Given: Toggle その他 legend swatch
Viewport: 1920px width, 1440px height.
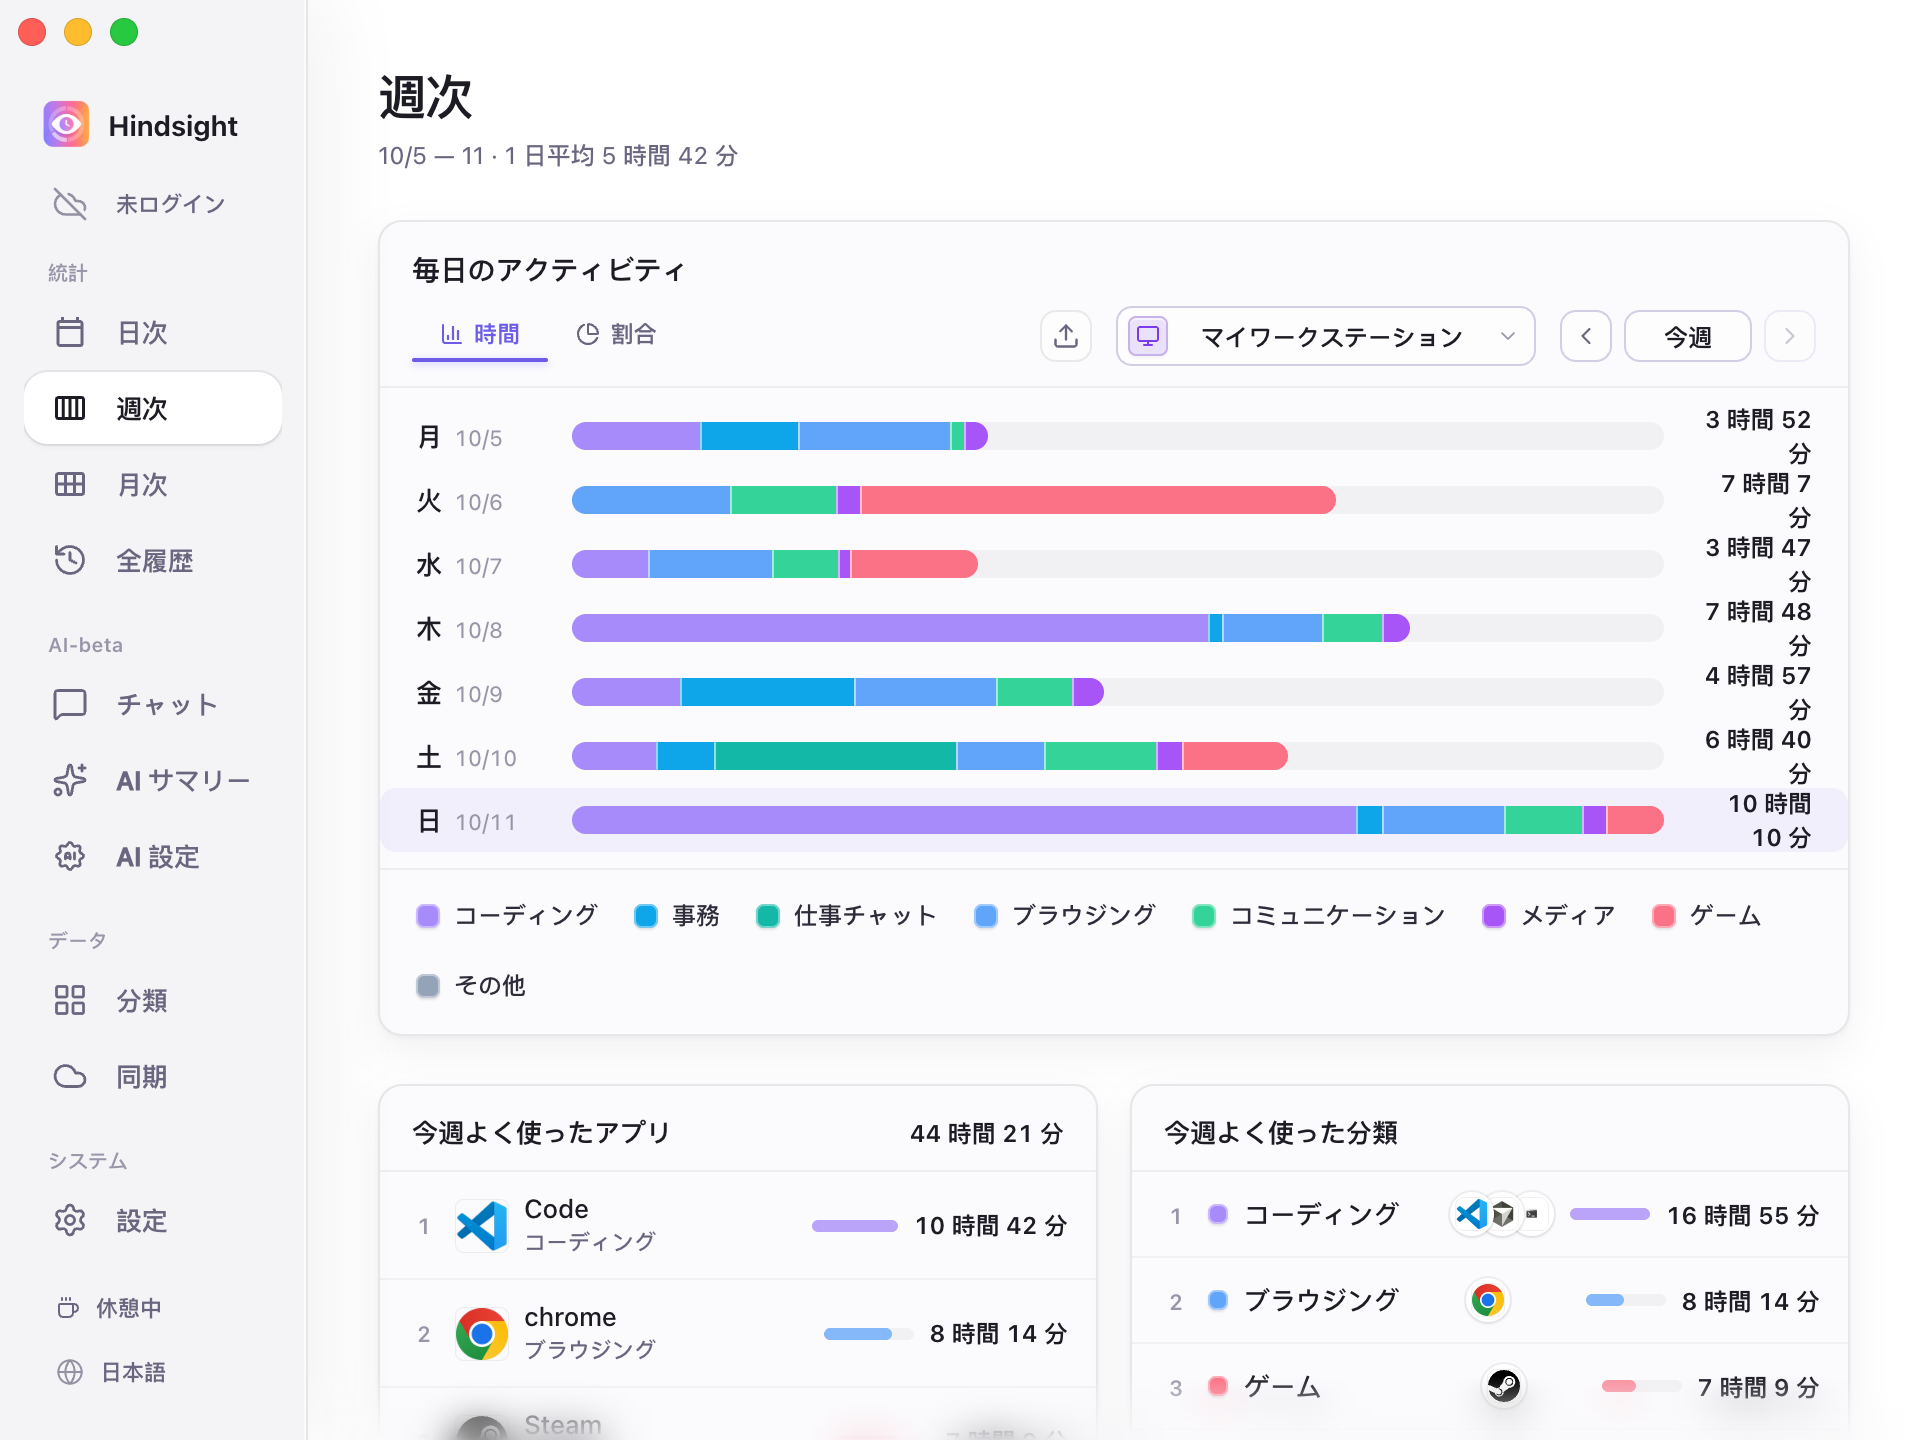Looking at the screenshot, I should (x=428, y=986).
